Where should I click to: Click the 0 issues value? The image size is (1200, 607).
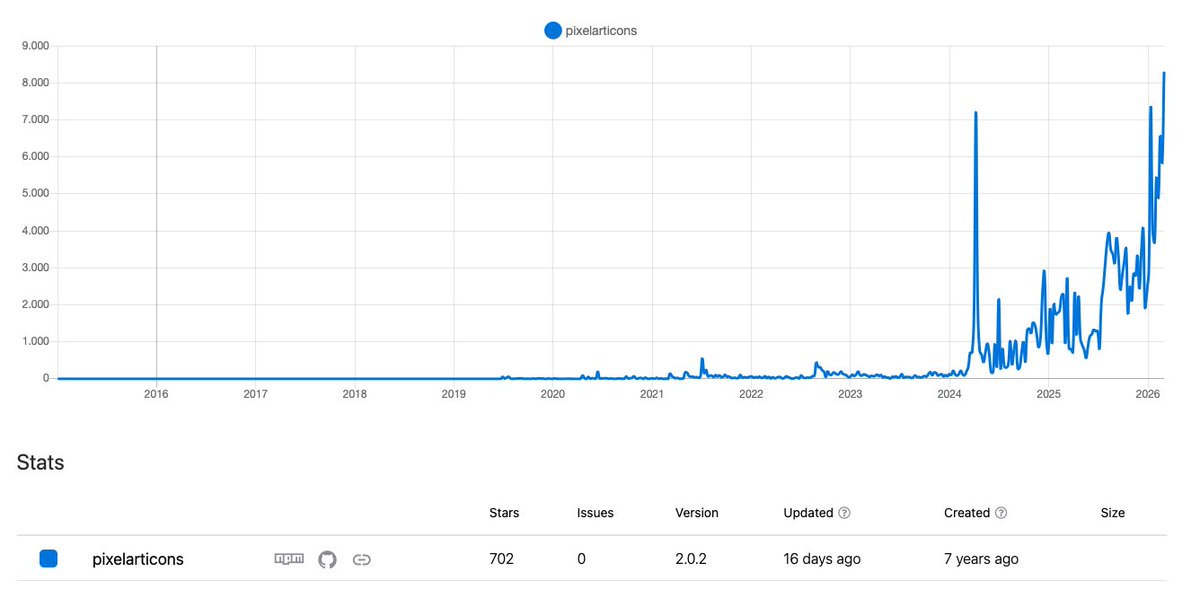581,559
